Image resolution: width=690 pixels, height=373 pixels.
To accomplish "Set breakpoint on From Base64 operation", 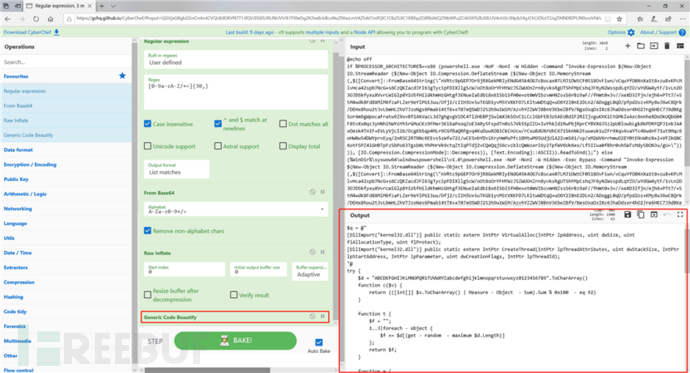I will 323,192.
